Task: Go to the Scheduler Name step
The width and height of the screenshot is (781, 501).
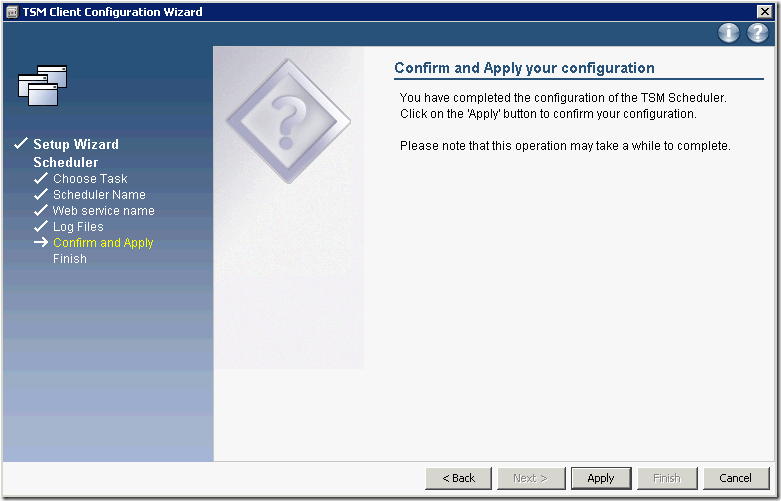Action: click(x=99, y=195)
